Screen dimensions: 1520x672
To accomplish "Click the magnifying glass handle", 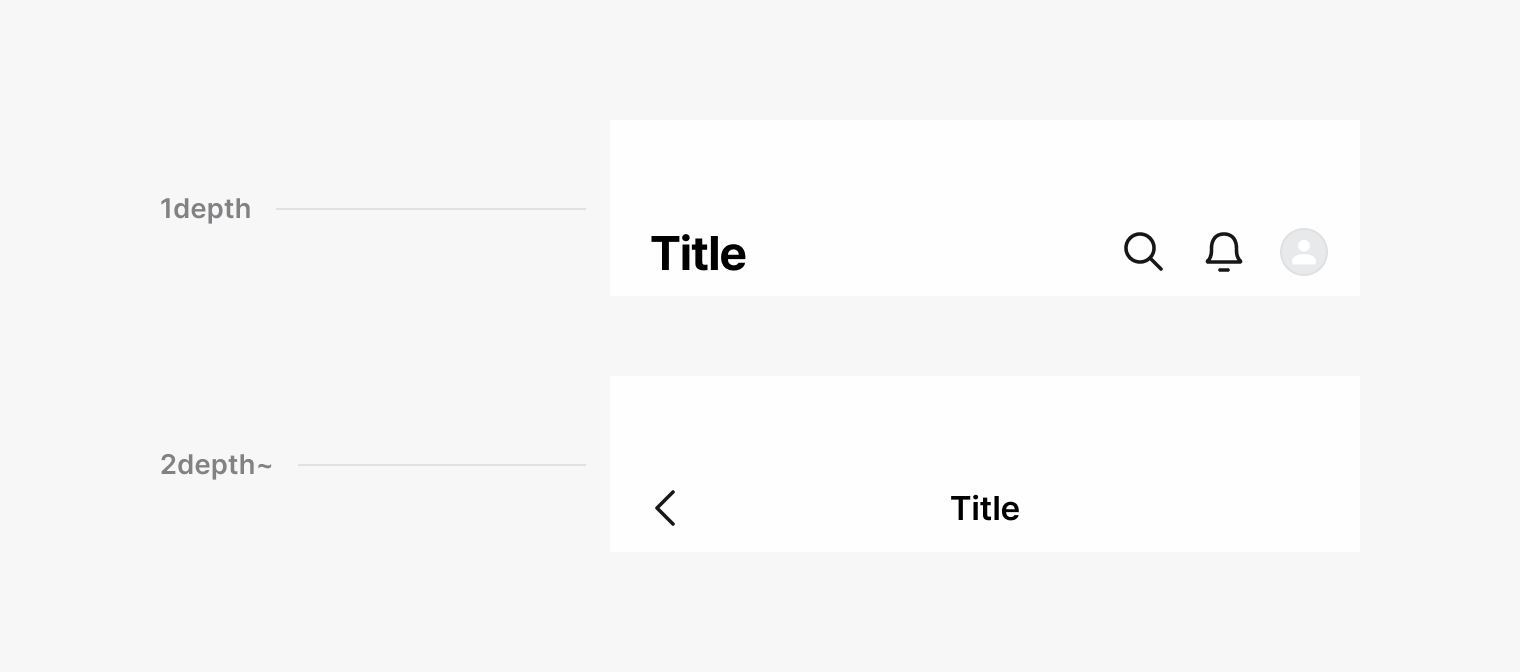I will click(1156, 264).
